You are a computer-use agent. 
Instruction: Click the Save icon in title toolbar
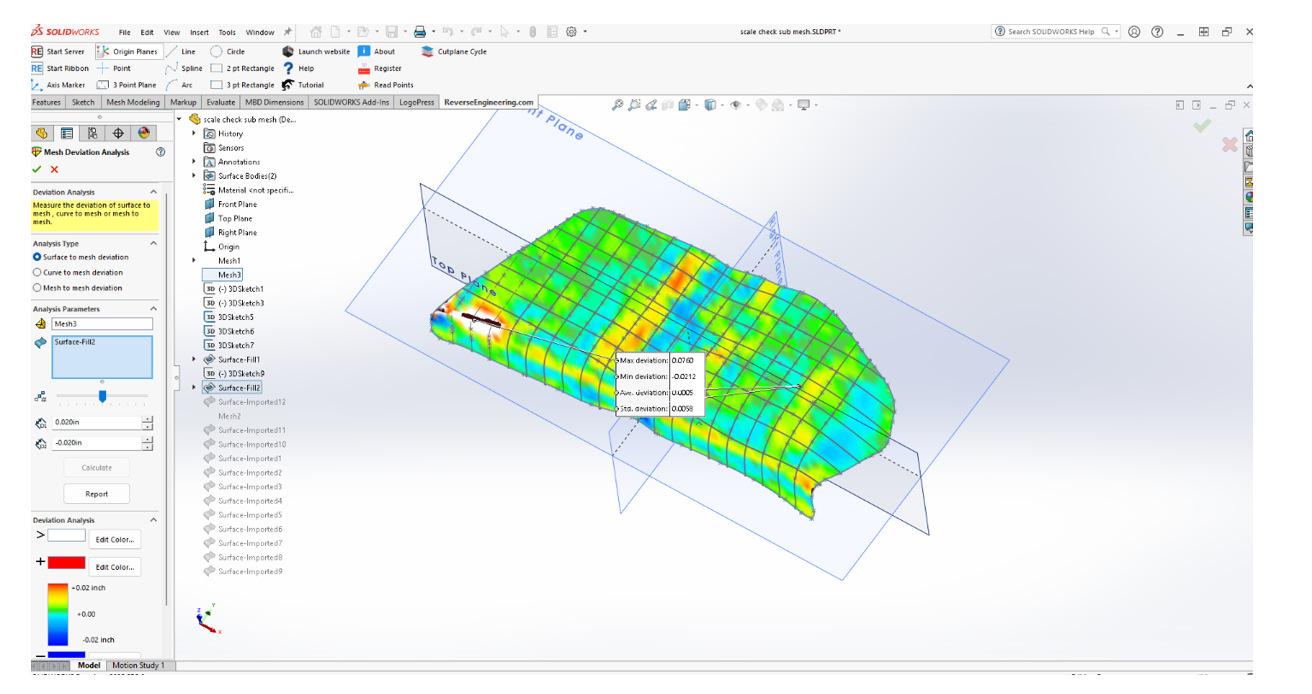tap(391, 32)
